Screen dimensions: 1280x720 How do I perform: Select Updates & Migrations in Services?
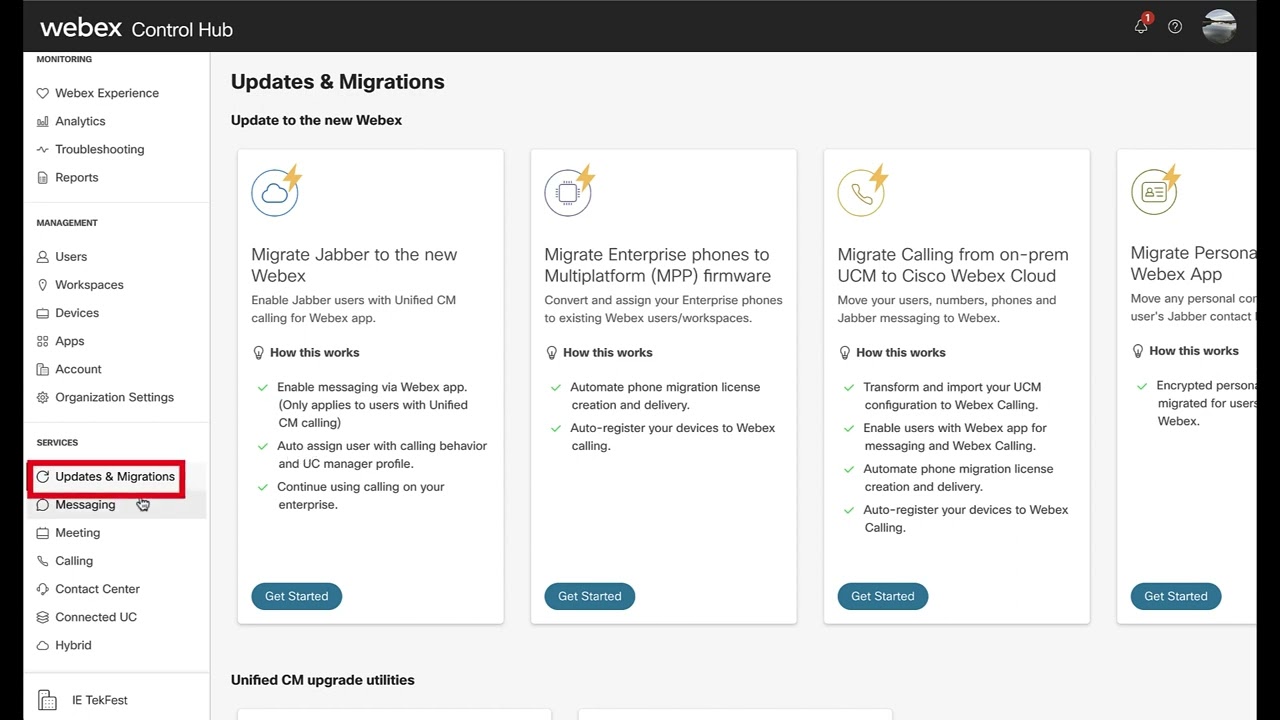[115, 477]
